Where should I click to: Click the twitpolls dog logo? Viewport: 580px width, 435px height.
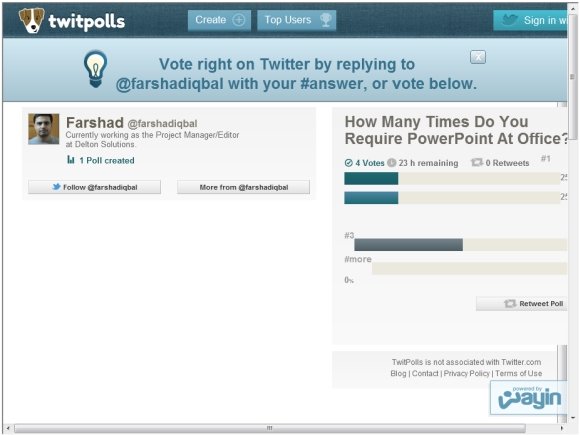[x=31, y=20]
